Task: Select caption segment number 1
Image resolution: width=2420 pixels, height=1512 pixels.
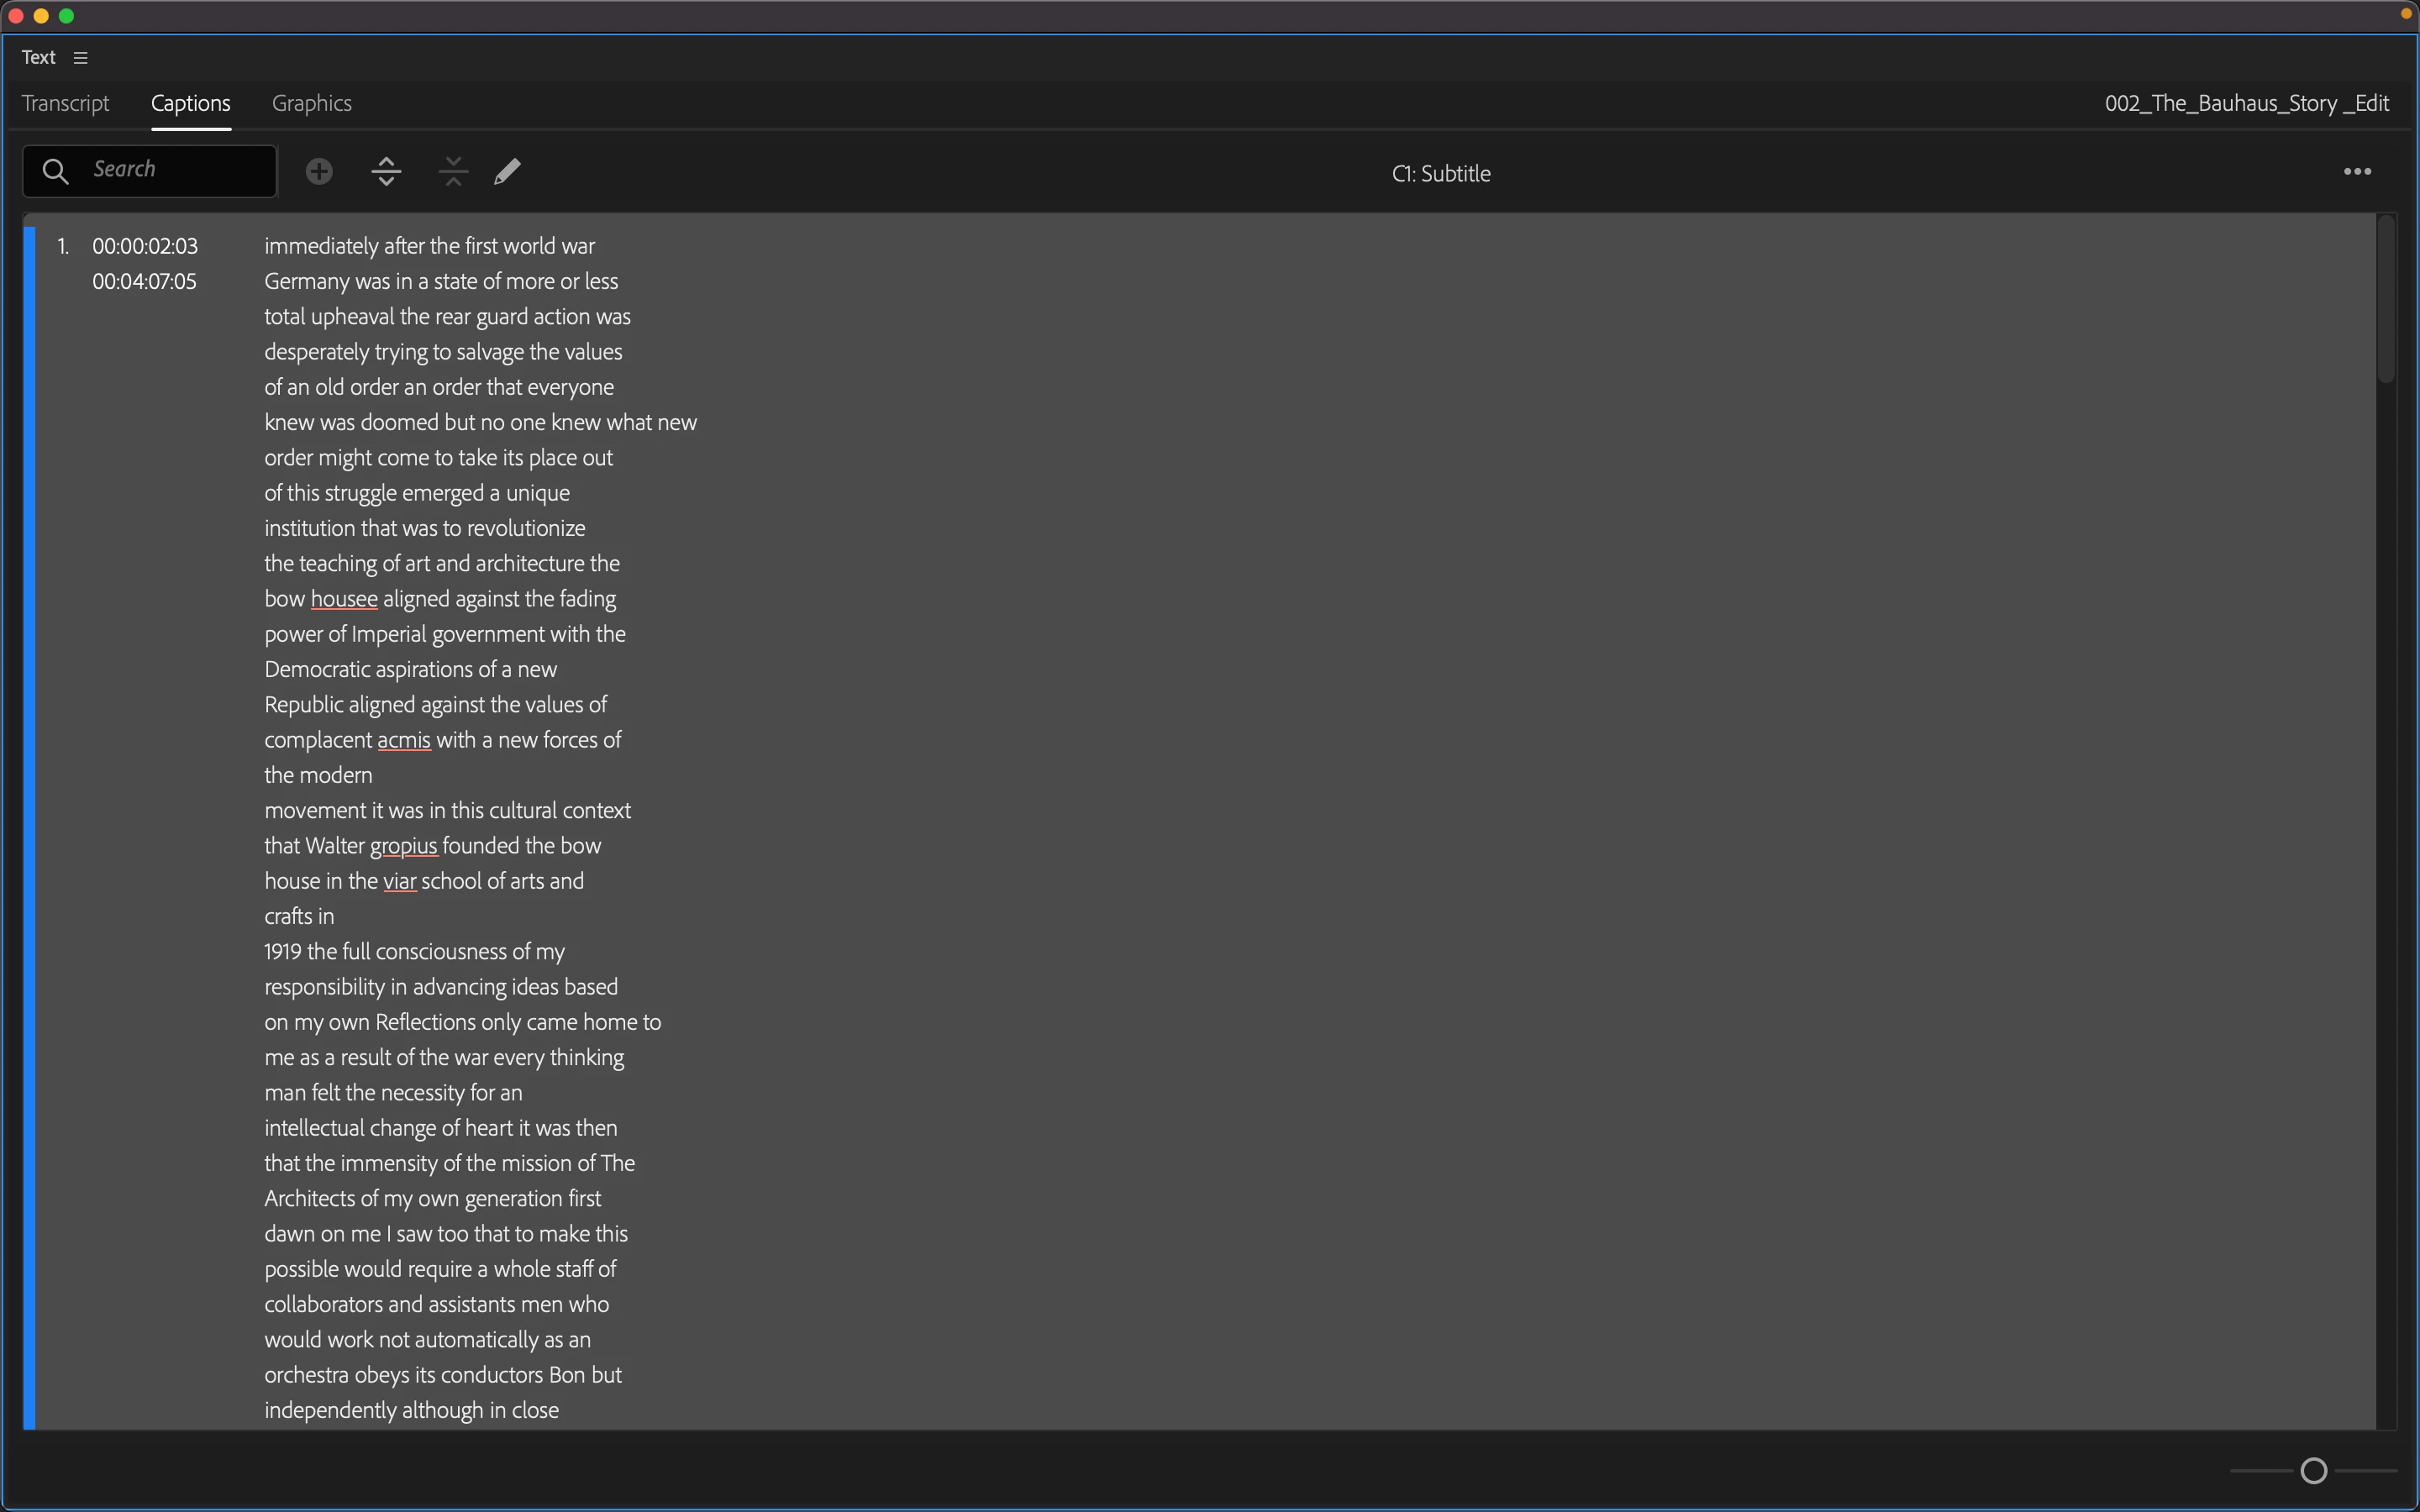Action: 63,246
